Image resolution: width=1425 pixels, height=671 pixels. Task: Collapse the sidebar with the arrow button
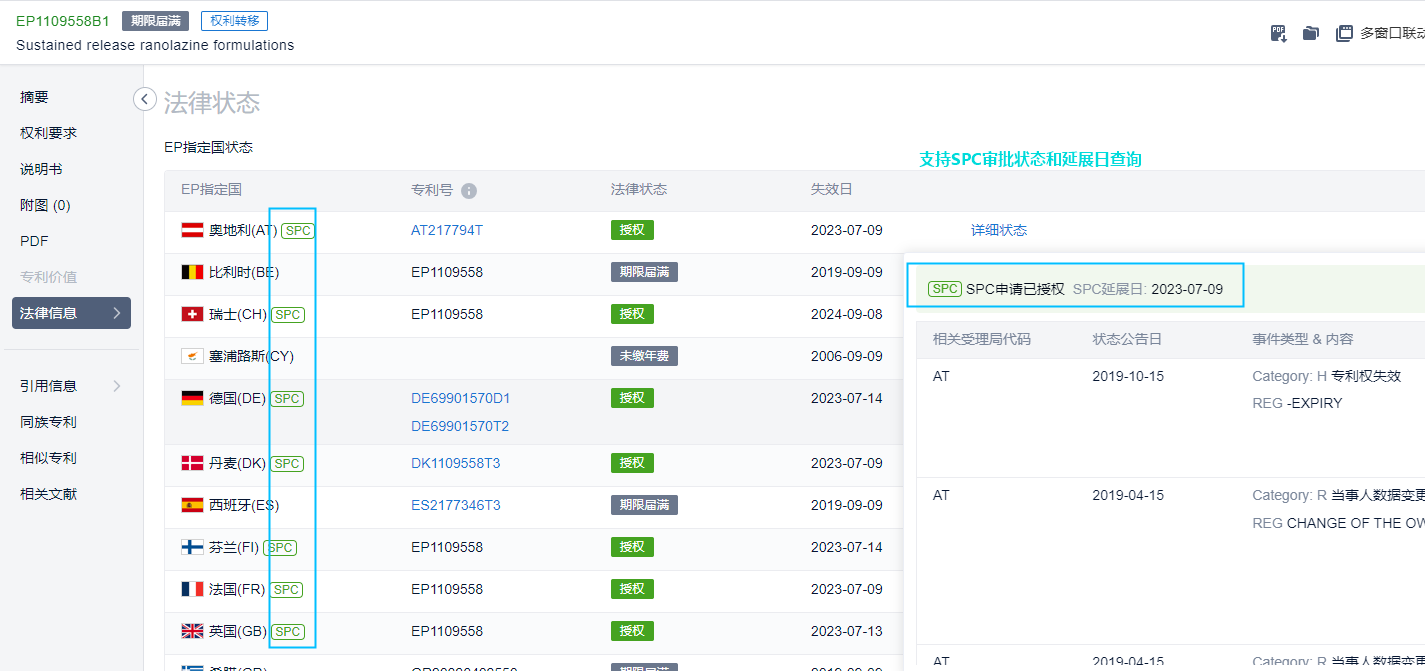coord(145,99)
